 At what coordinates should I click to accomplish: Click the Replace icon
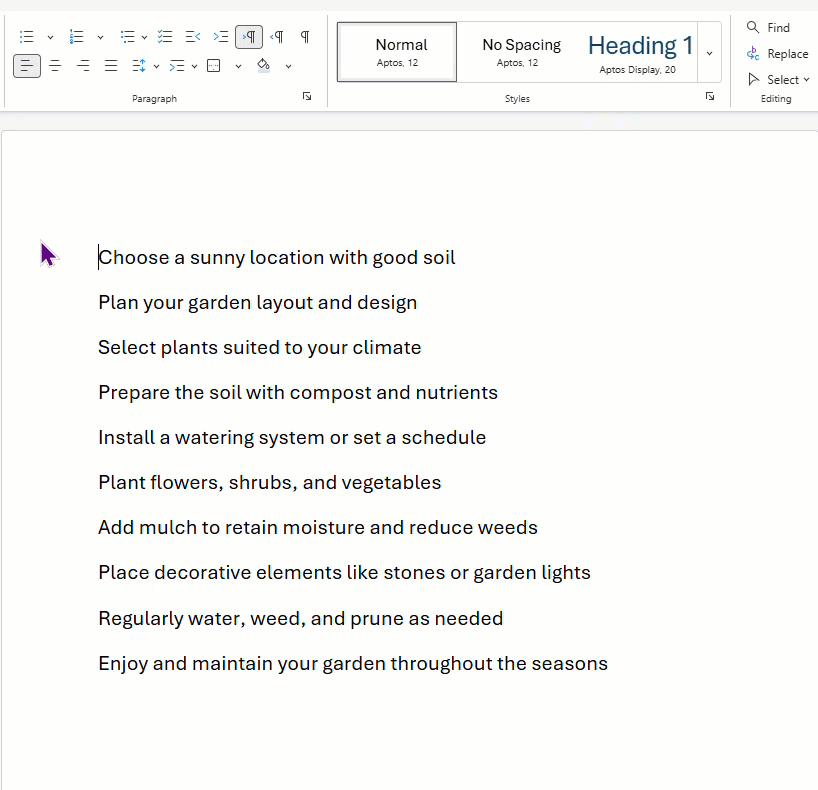[x=753, y=54]
